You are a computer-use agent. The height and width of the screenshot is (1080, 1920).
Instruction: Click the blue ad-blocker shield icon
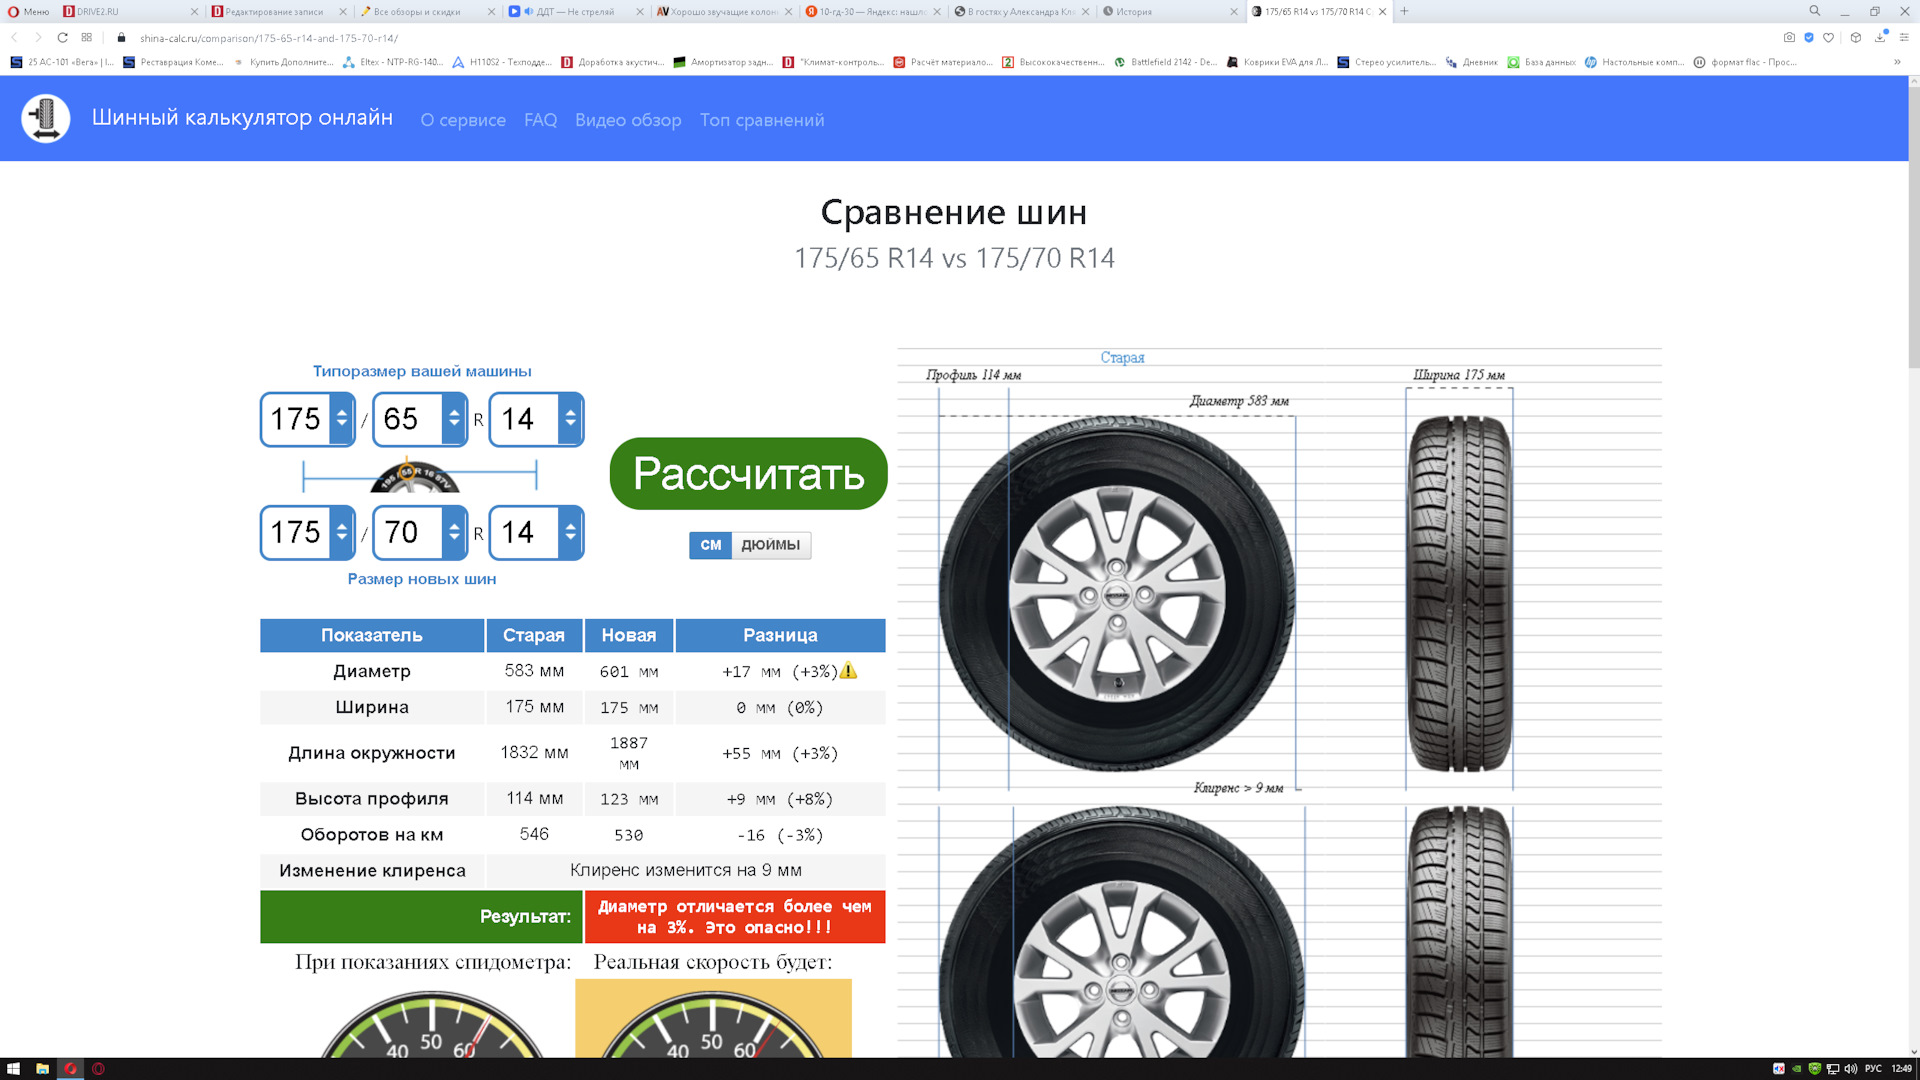[1808, 38]
